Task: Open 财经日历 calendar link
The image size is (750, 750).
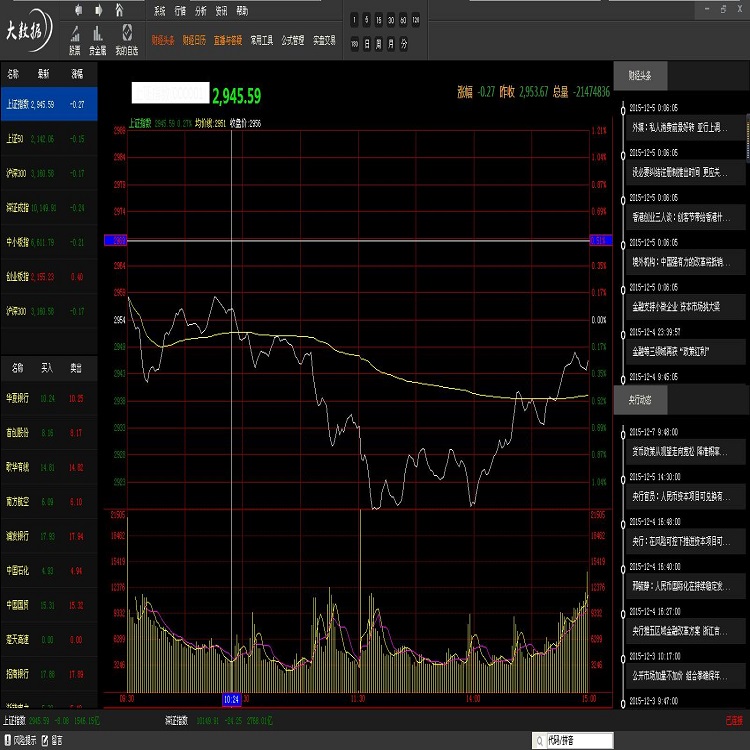Action: pyautogui.click(x=194, y=40)
